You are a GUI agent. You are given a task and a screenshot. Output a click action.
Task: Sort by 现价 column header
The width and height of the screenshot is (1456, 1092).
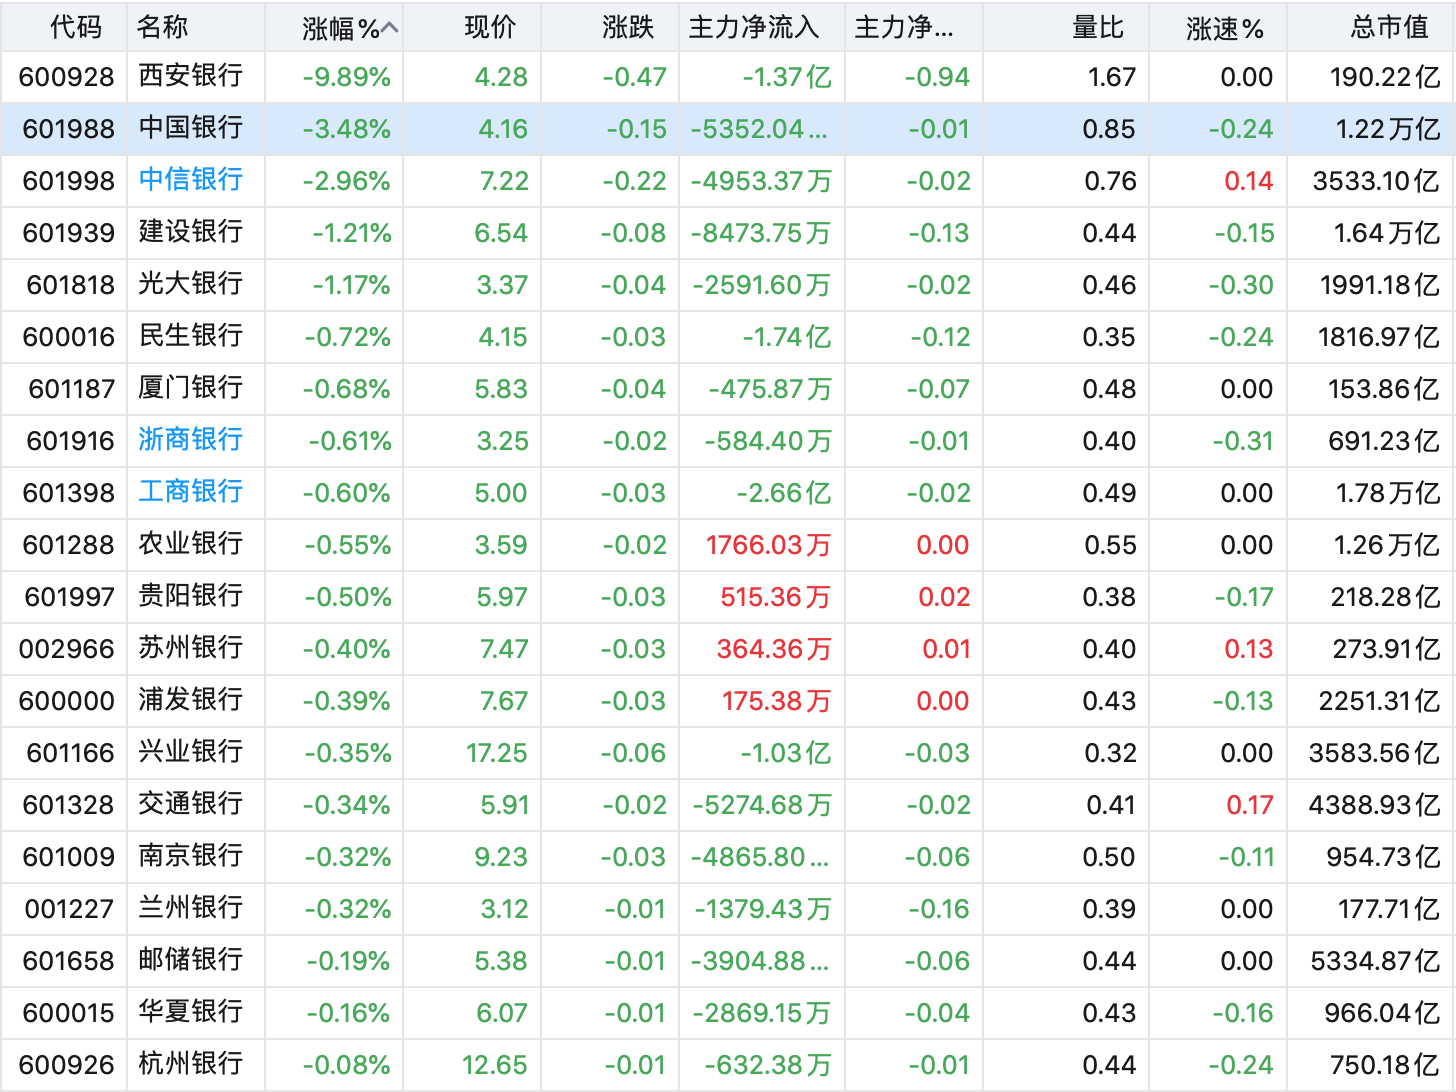click(x=490, y=27)
